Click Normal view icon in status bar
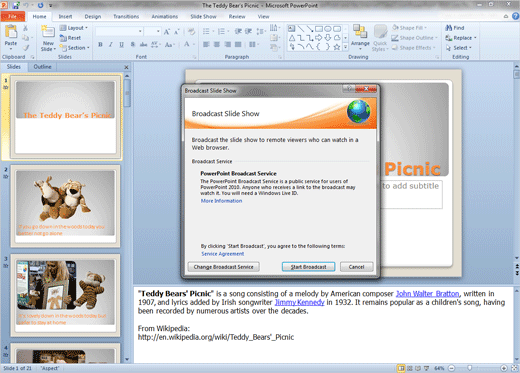Screen dimensions: 520x373 401,368
